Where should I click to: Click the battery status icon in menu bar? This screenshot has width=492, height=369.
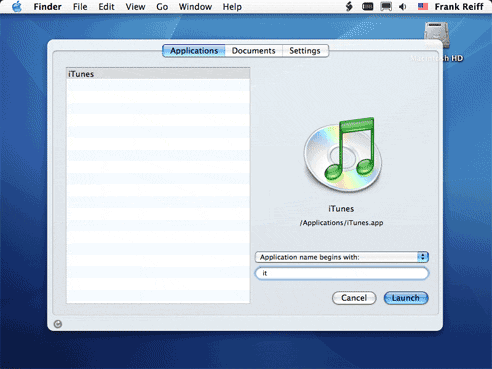click(367, 7)
